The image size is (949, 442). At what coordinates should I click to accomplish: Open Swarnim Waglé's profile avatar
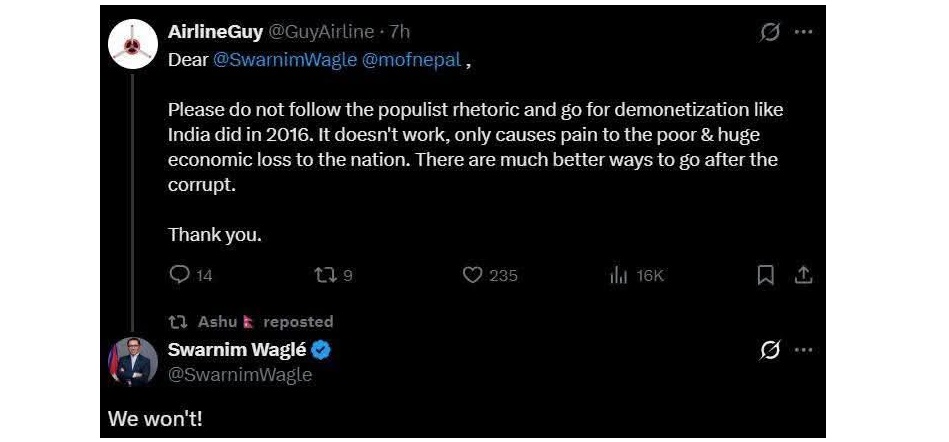[133, 362]
